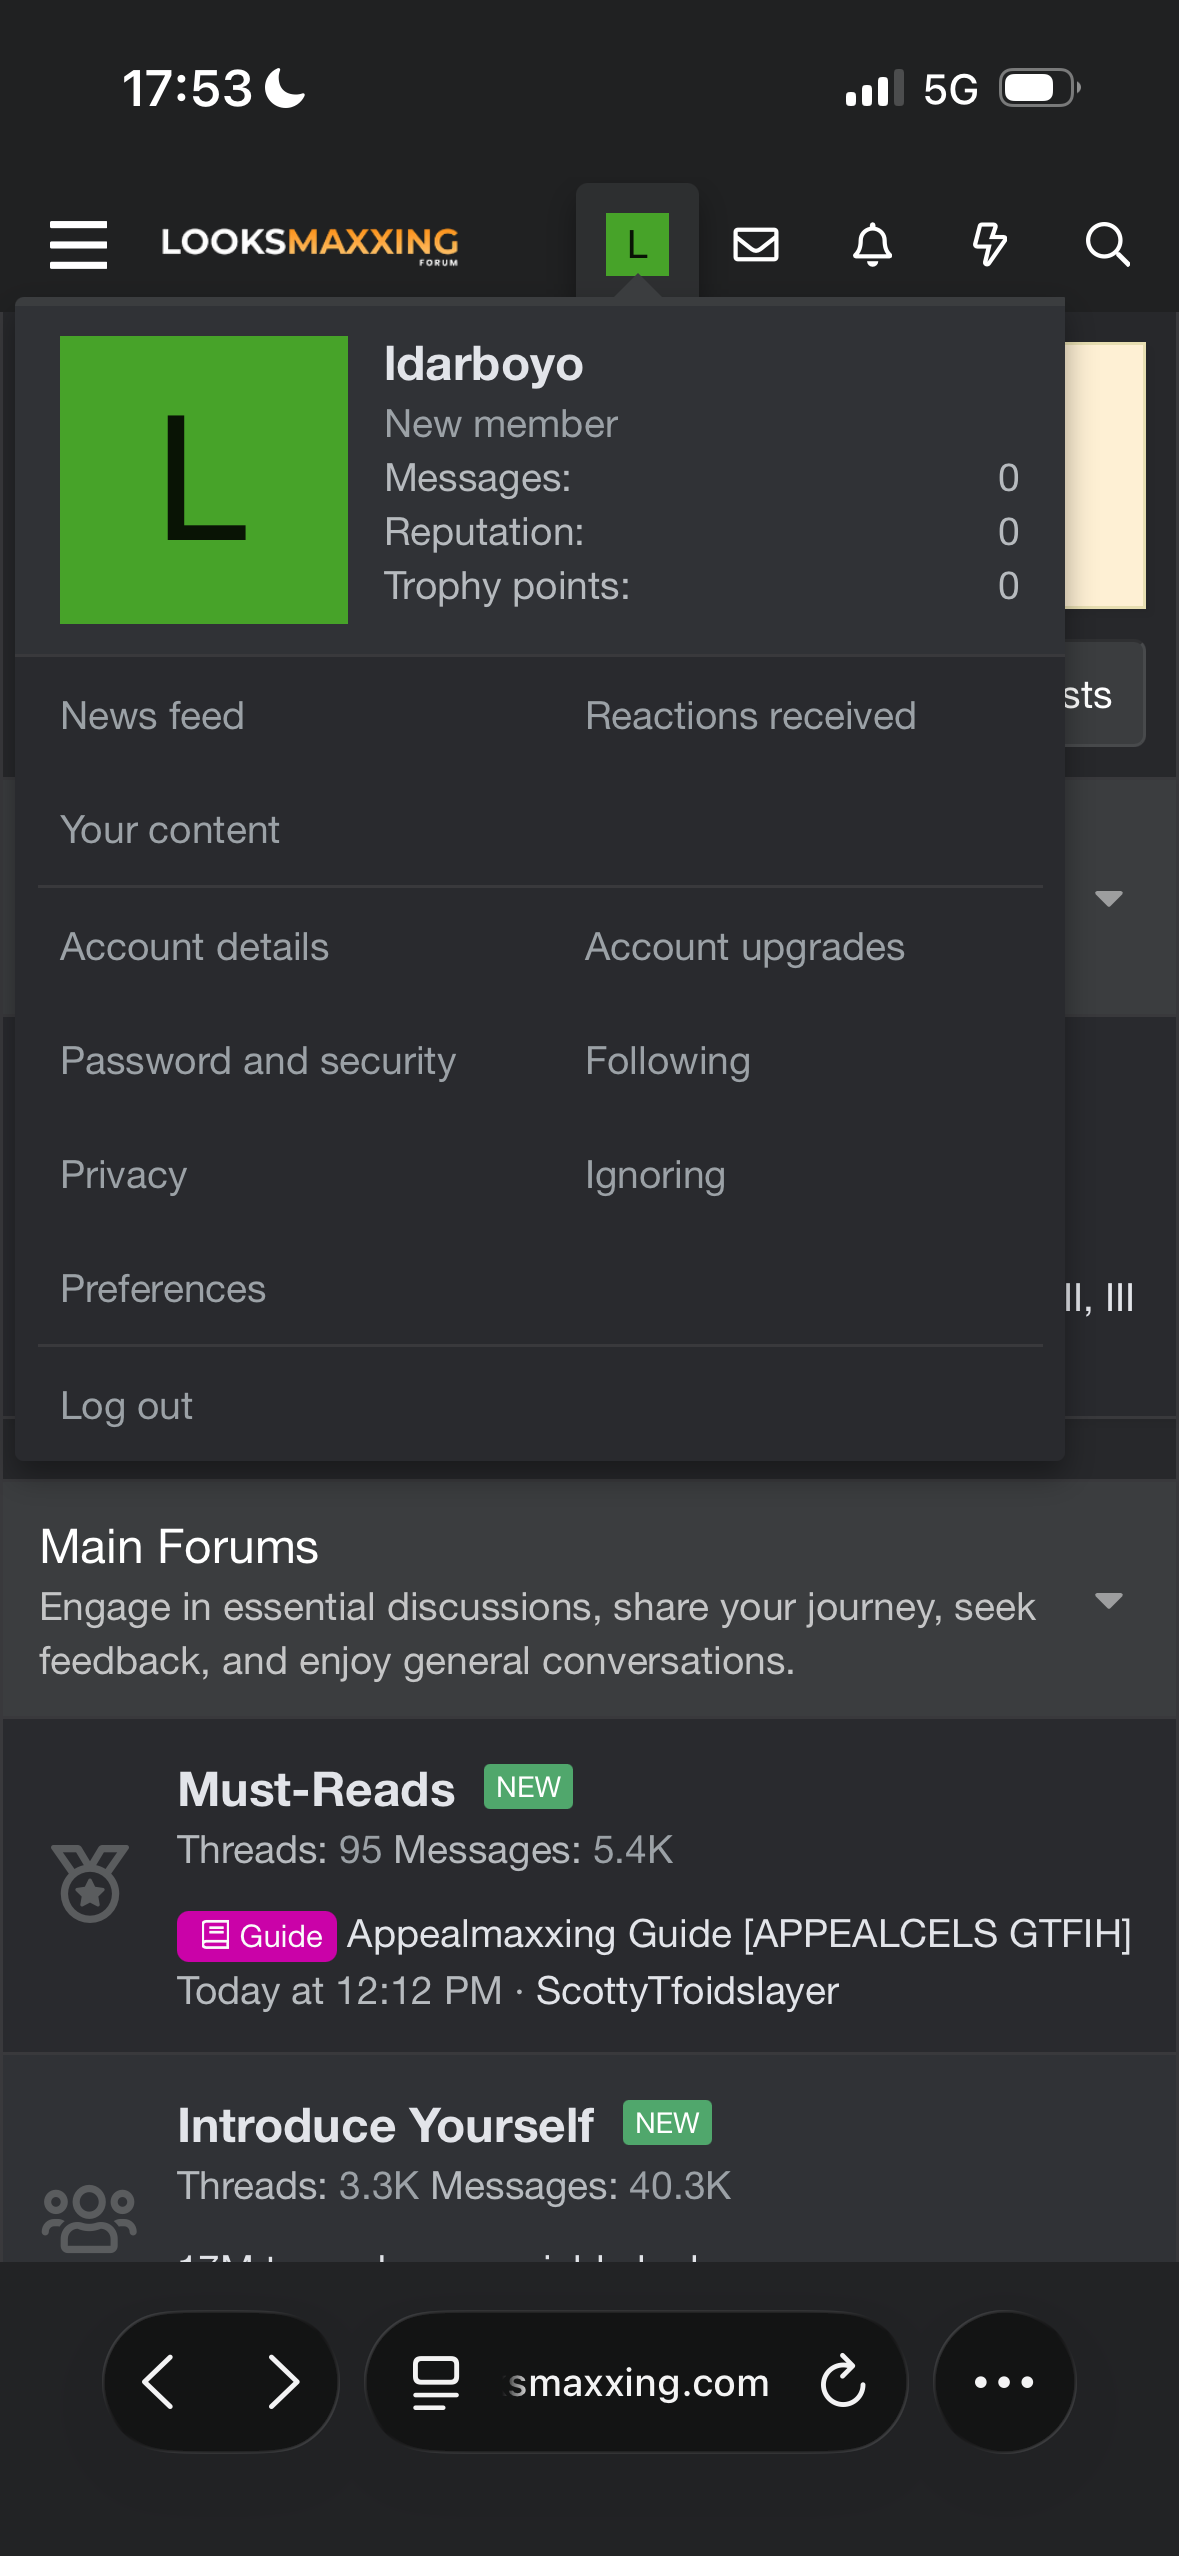1179x2556 pixels.
Task: Click the large green L profile avatar
Action: [x=204, y=480]
